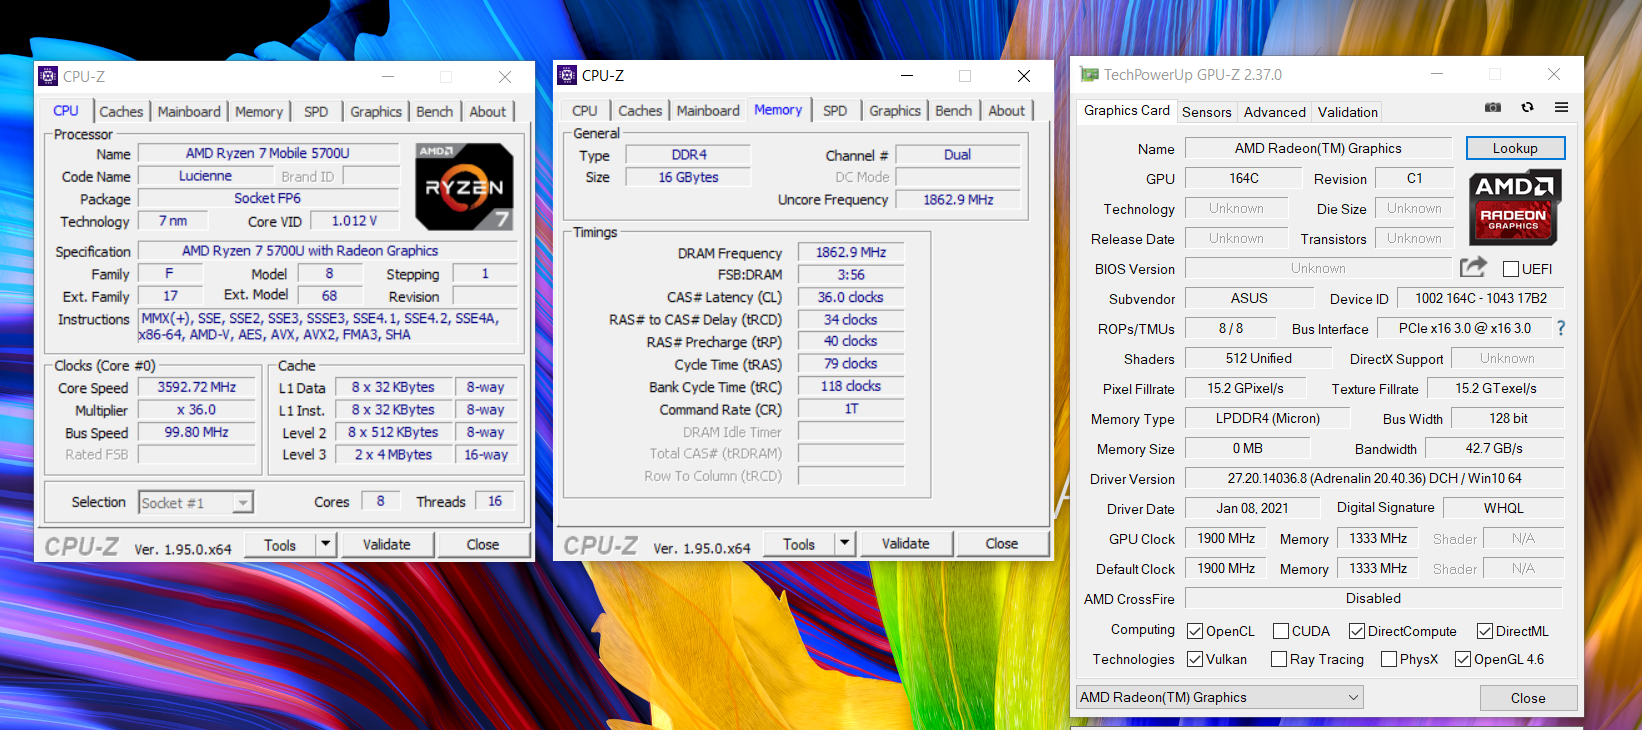
Task: Click Close button in left CPU-Z window
Action: [482, 545]
